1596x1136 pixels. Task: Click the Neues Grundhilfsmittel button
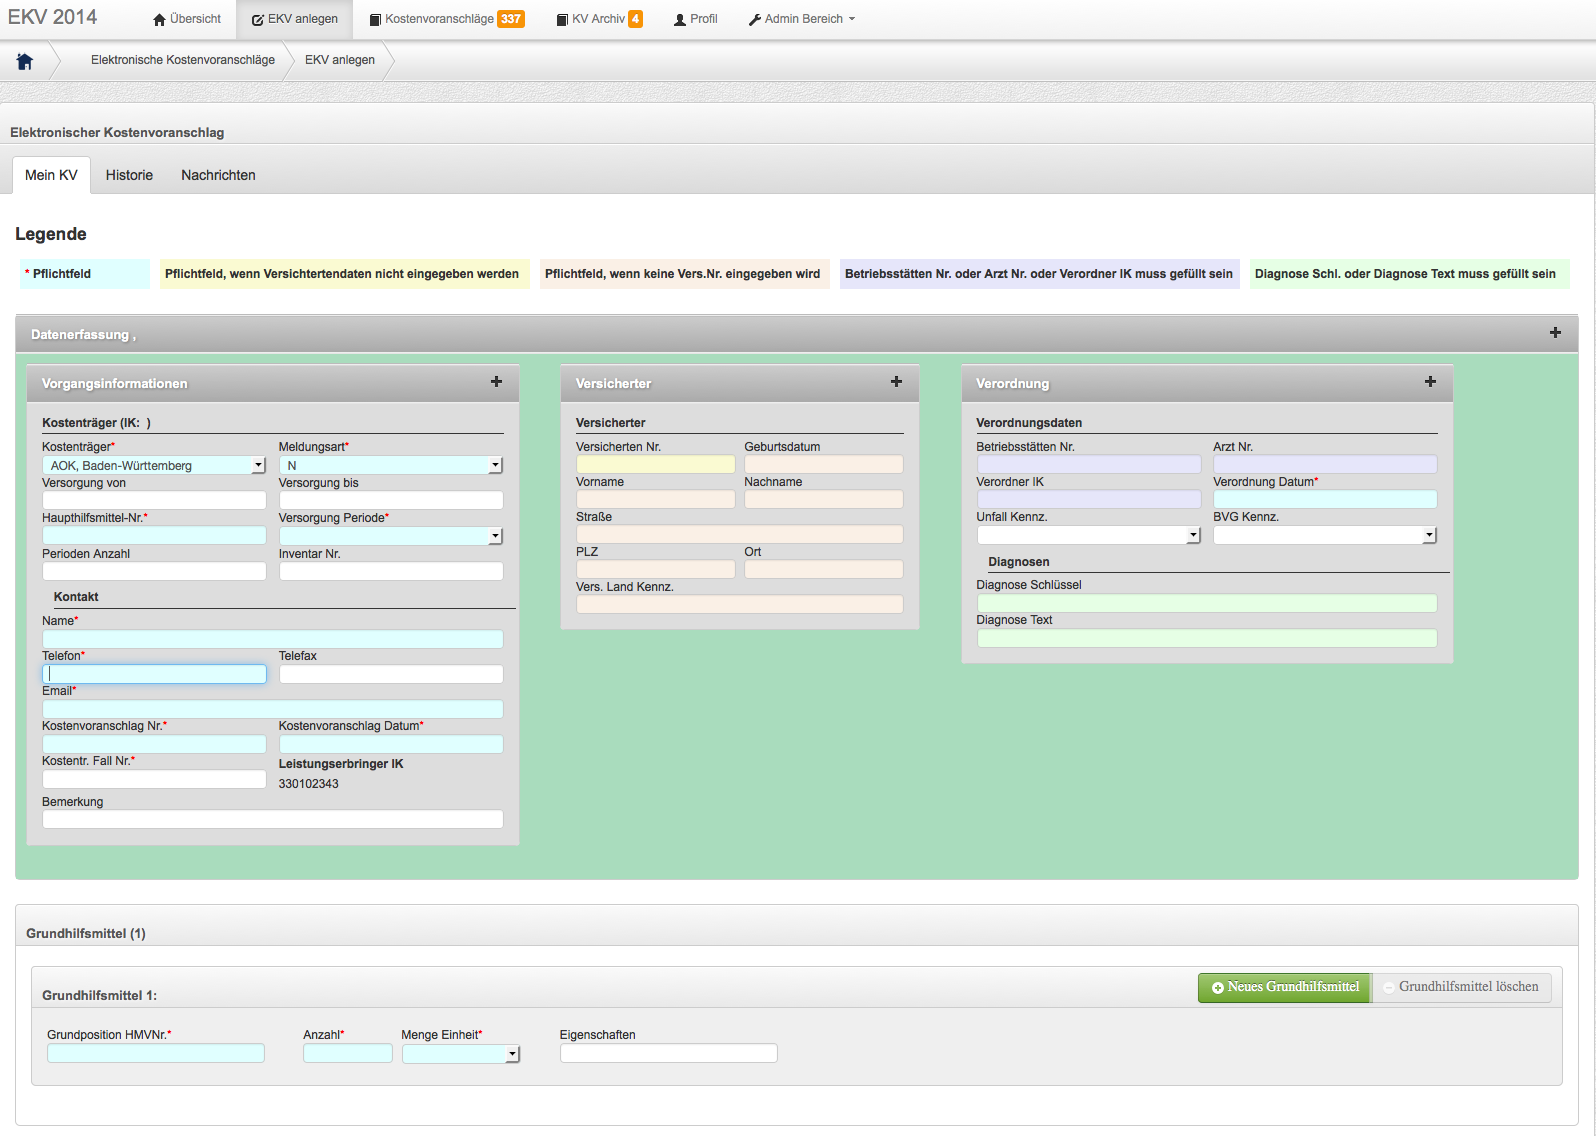[1285, 987]
